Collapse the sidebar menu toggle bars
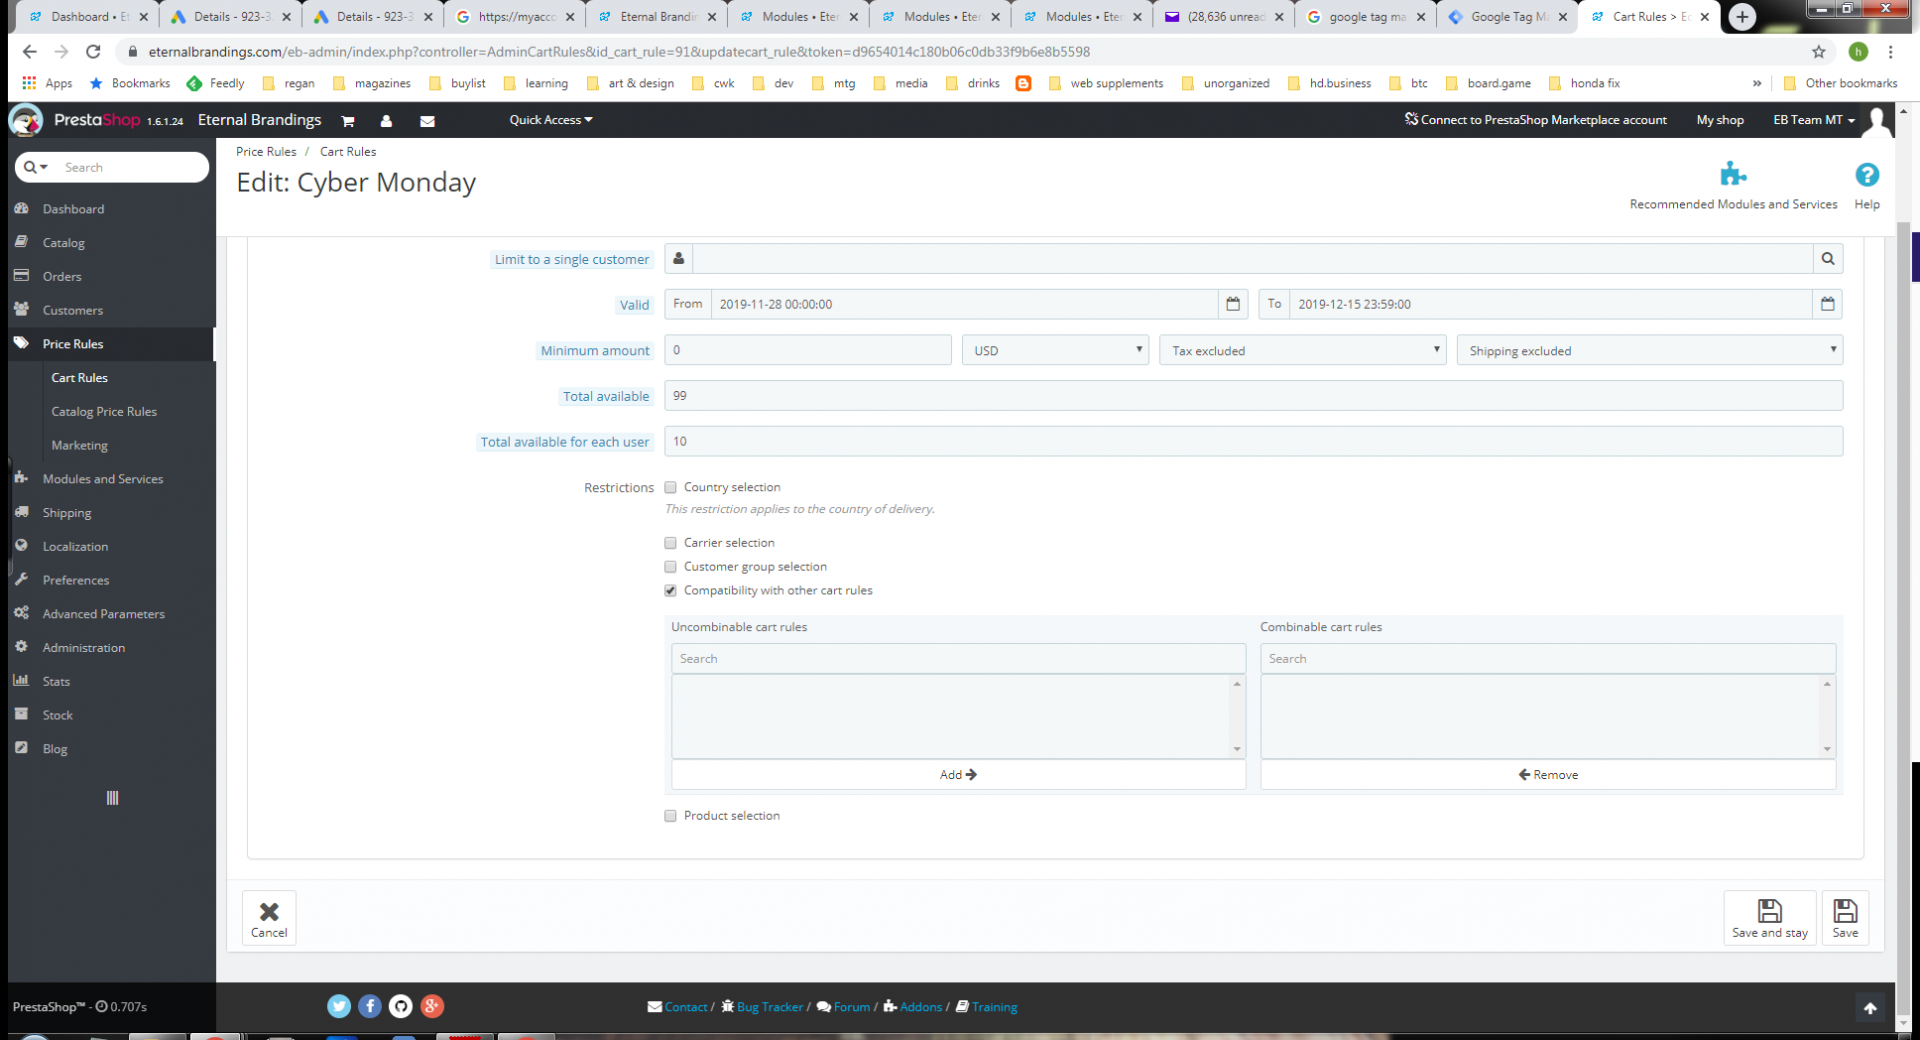This screenshot has width=1920, height=1040. pyautogui.click(x=112, y=798)
